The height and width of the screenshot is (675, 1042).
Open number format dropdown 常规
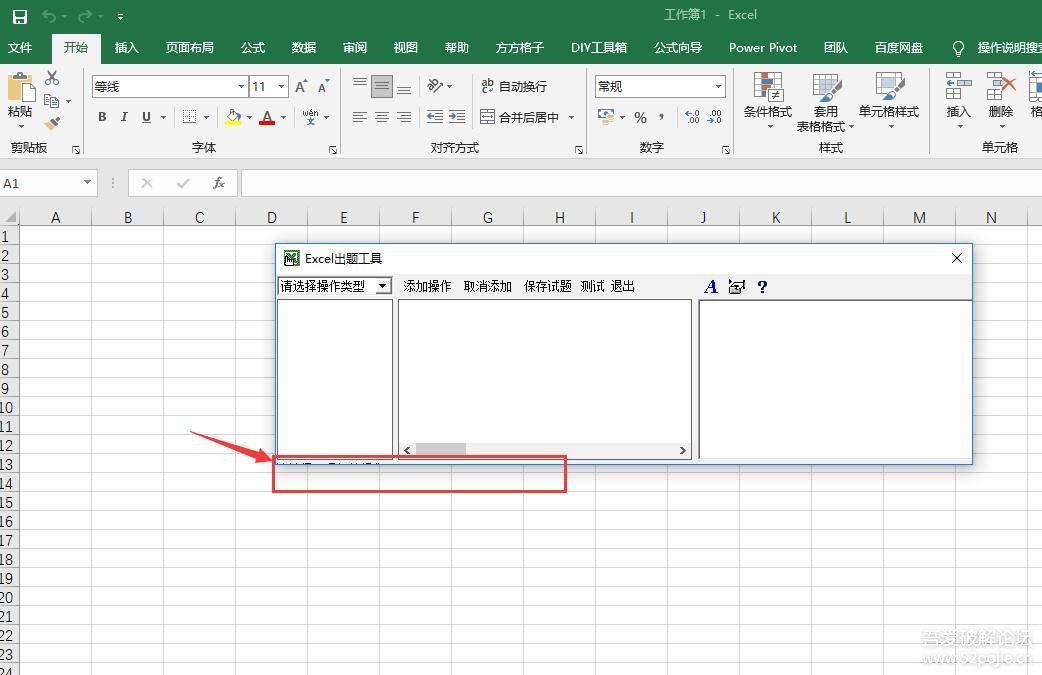pos(718,86)
